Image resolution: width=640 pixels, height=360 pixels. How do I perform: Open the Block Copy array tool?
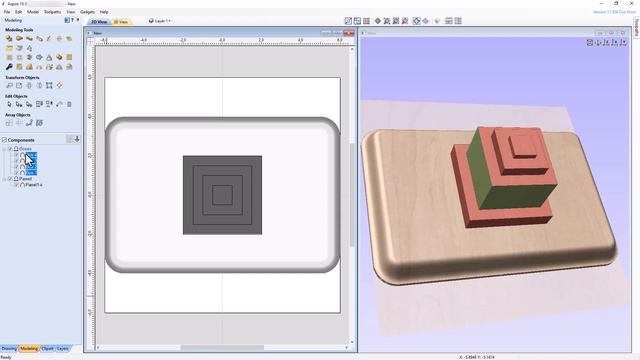coord(9,123)
